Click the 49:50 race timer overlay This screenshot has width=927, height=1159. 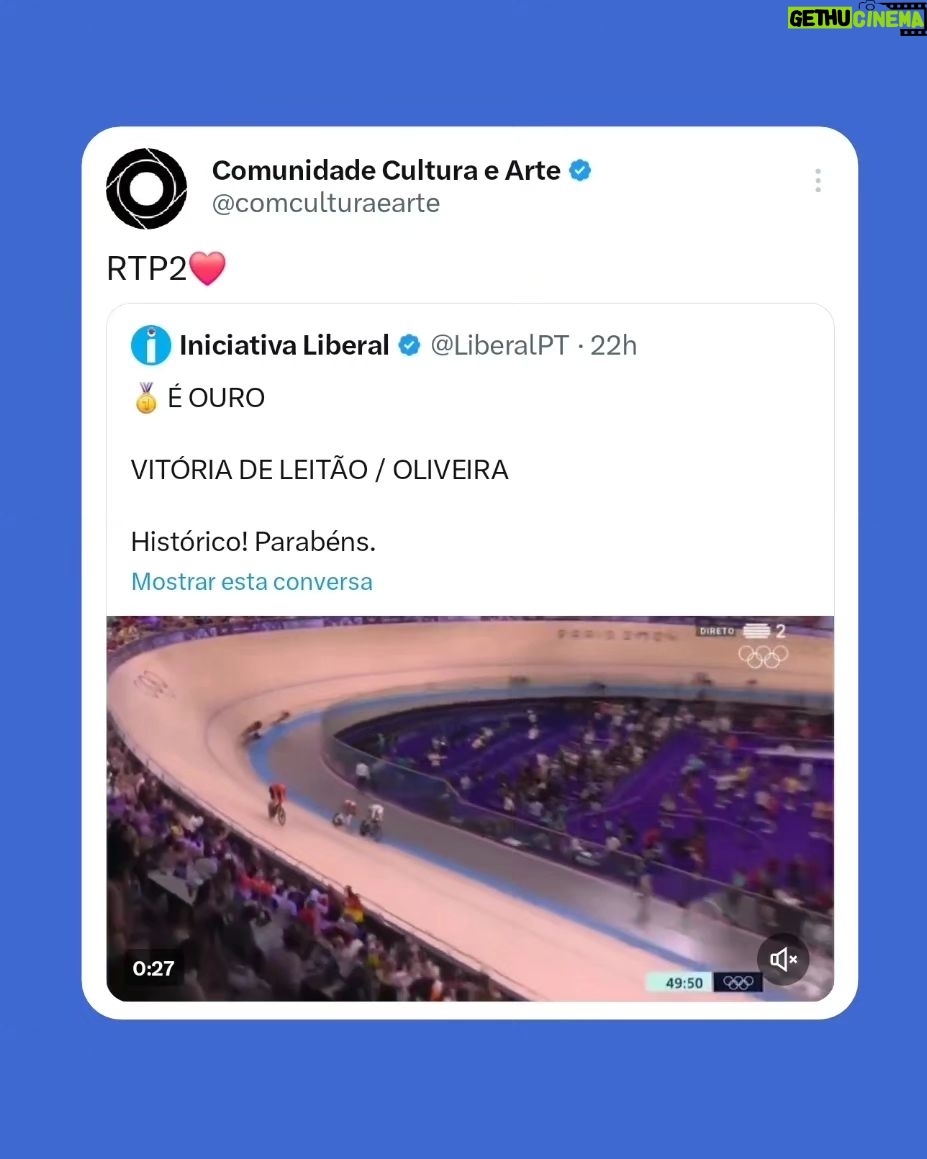click(x=684, y=982)
